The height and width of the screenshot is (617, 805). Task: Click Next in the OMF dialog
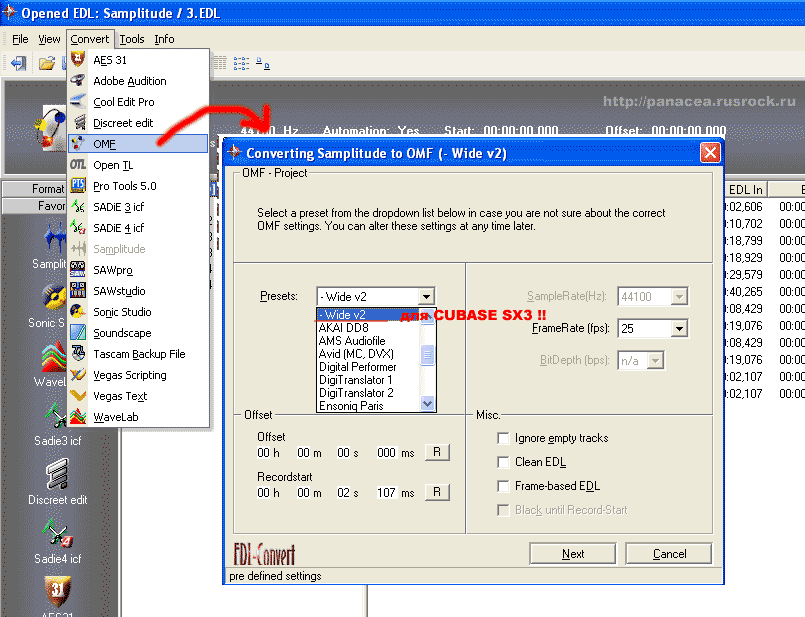click(x=572, y=554)
